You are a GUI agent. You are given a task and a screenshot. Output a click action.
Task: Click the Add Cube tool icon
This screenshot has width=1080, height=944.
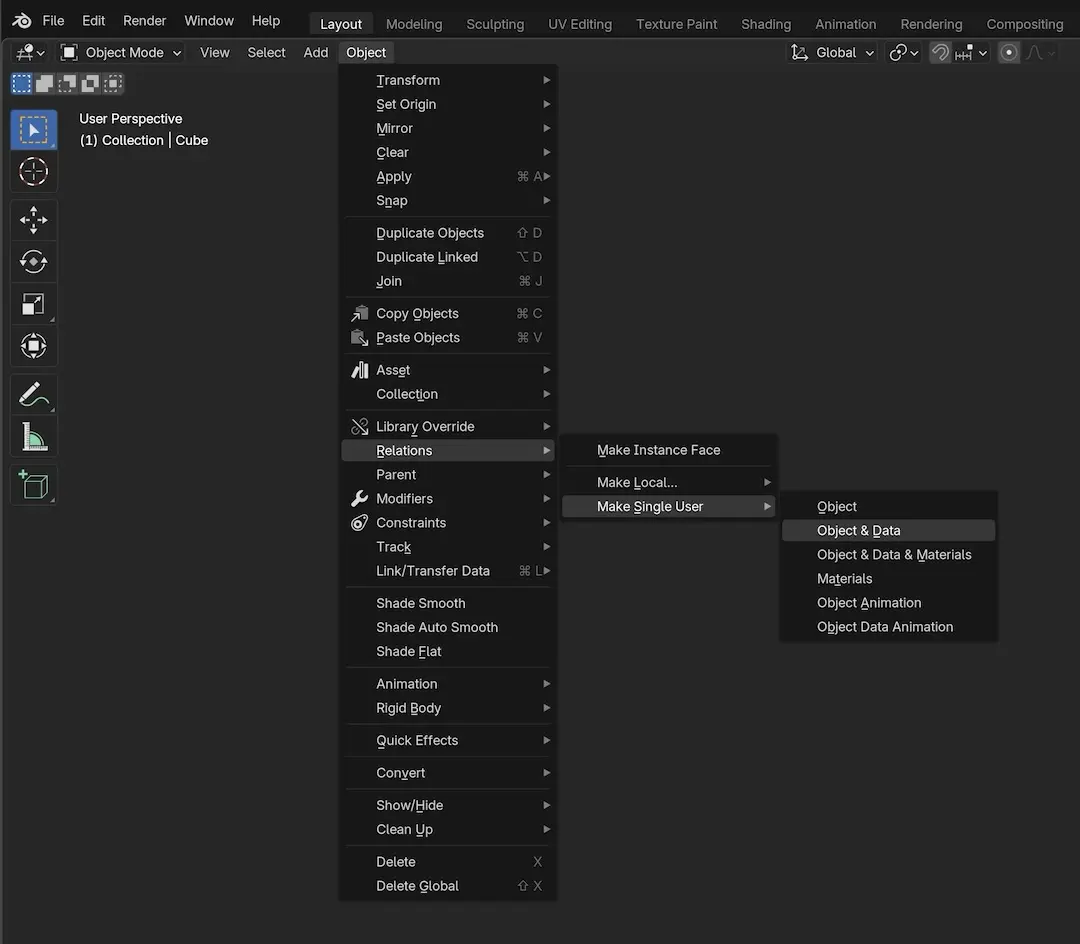(x=34, y=485)
